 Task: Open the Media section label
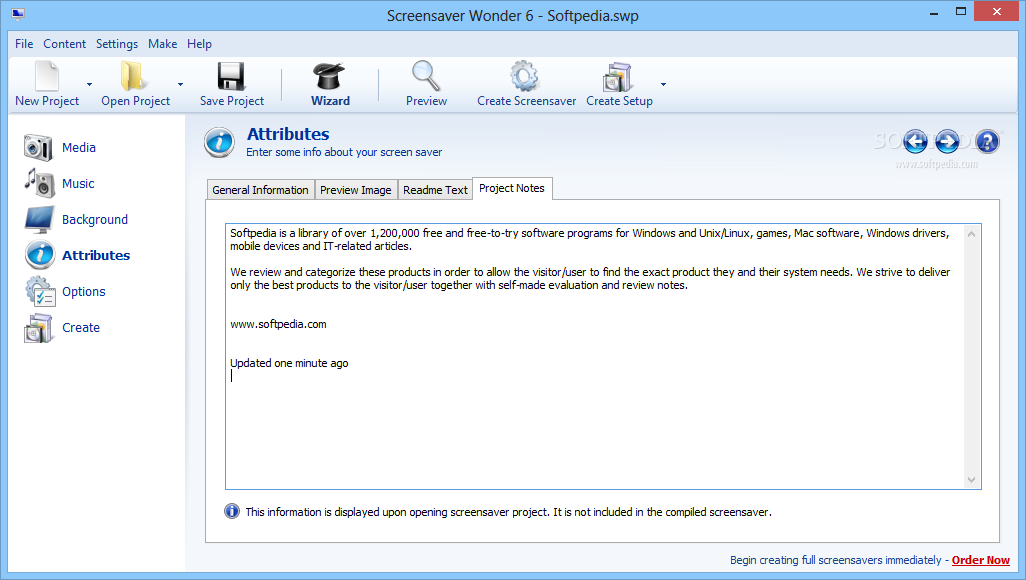[x=79, y=148]
